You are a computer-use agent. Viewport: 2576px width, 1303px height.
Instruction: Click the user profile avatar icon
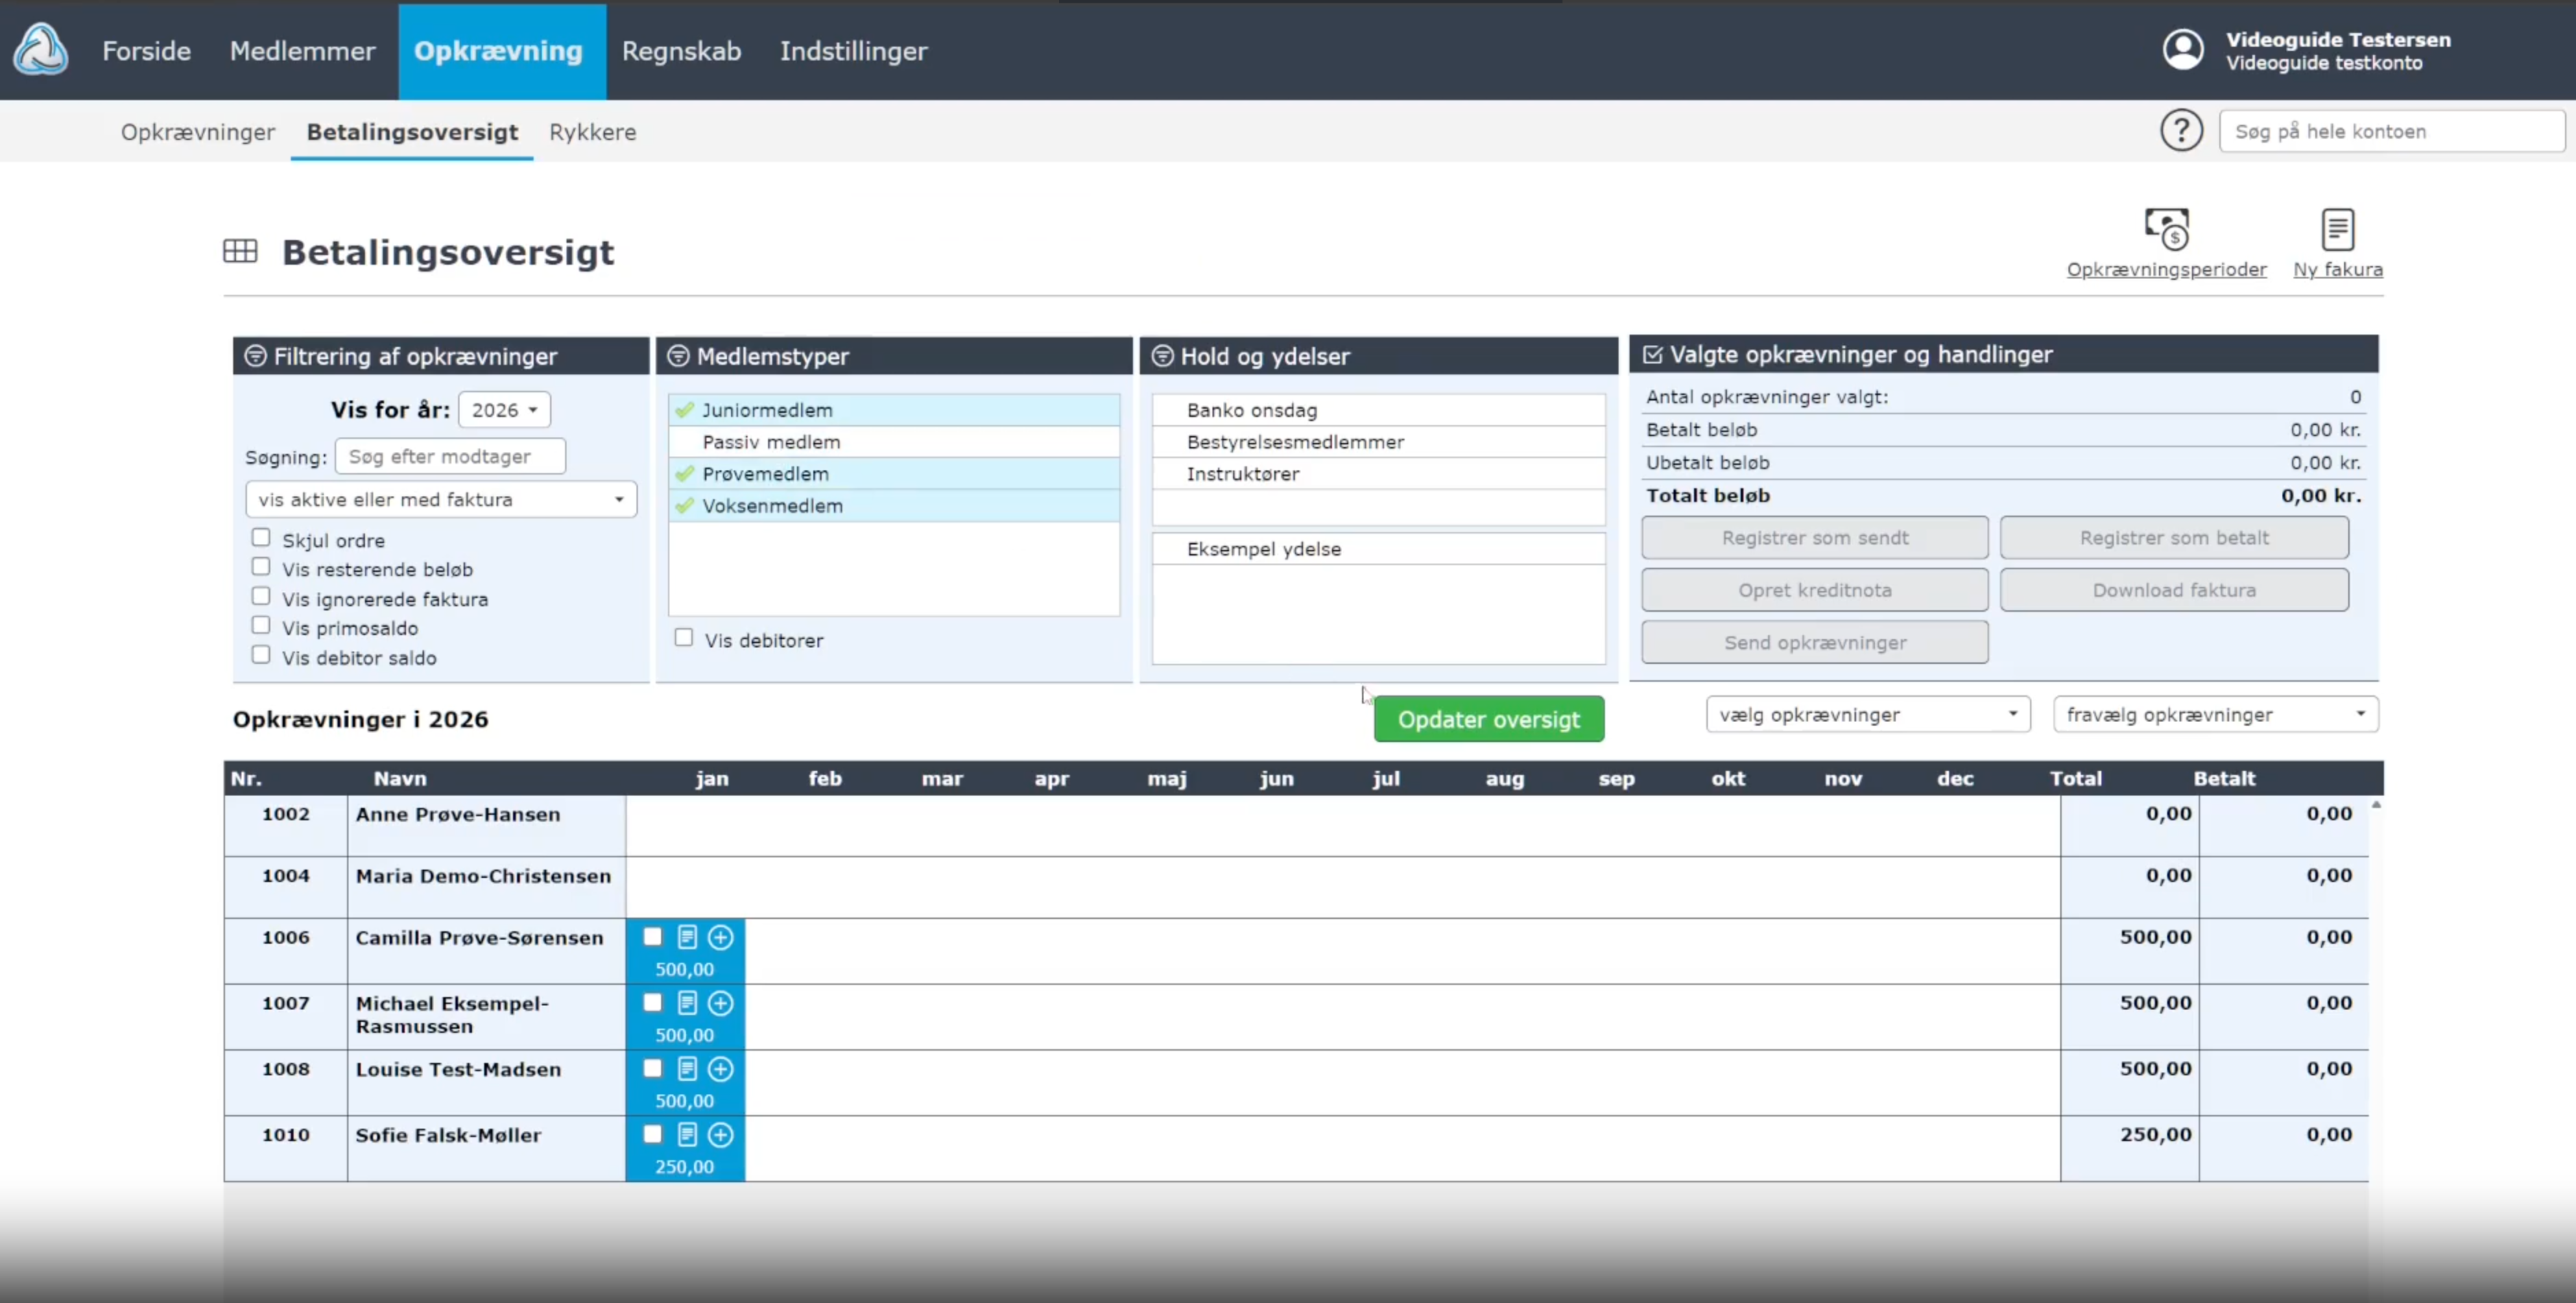pos(2183,50)
